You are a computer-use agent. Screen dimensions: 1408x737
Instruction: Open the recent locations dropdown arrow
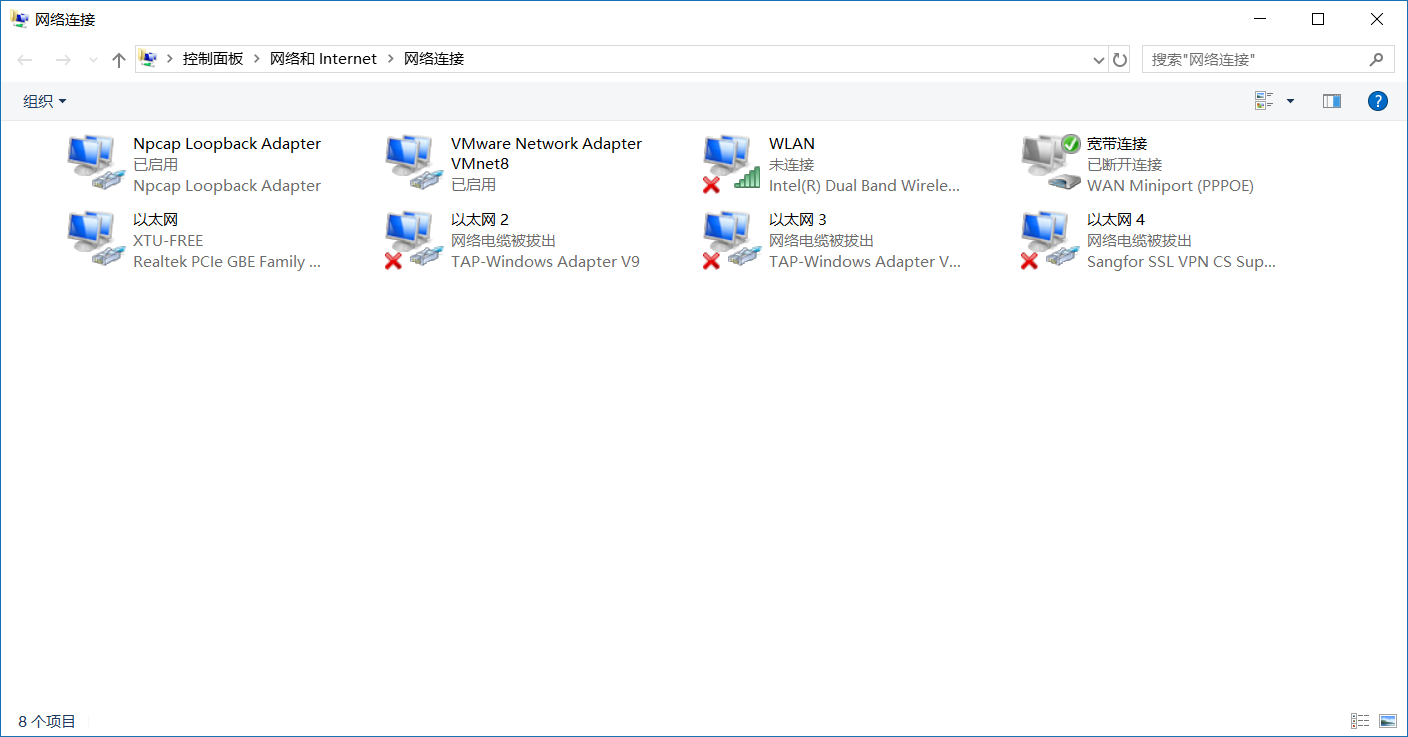point(93,60)
